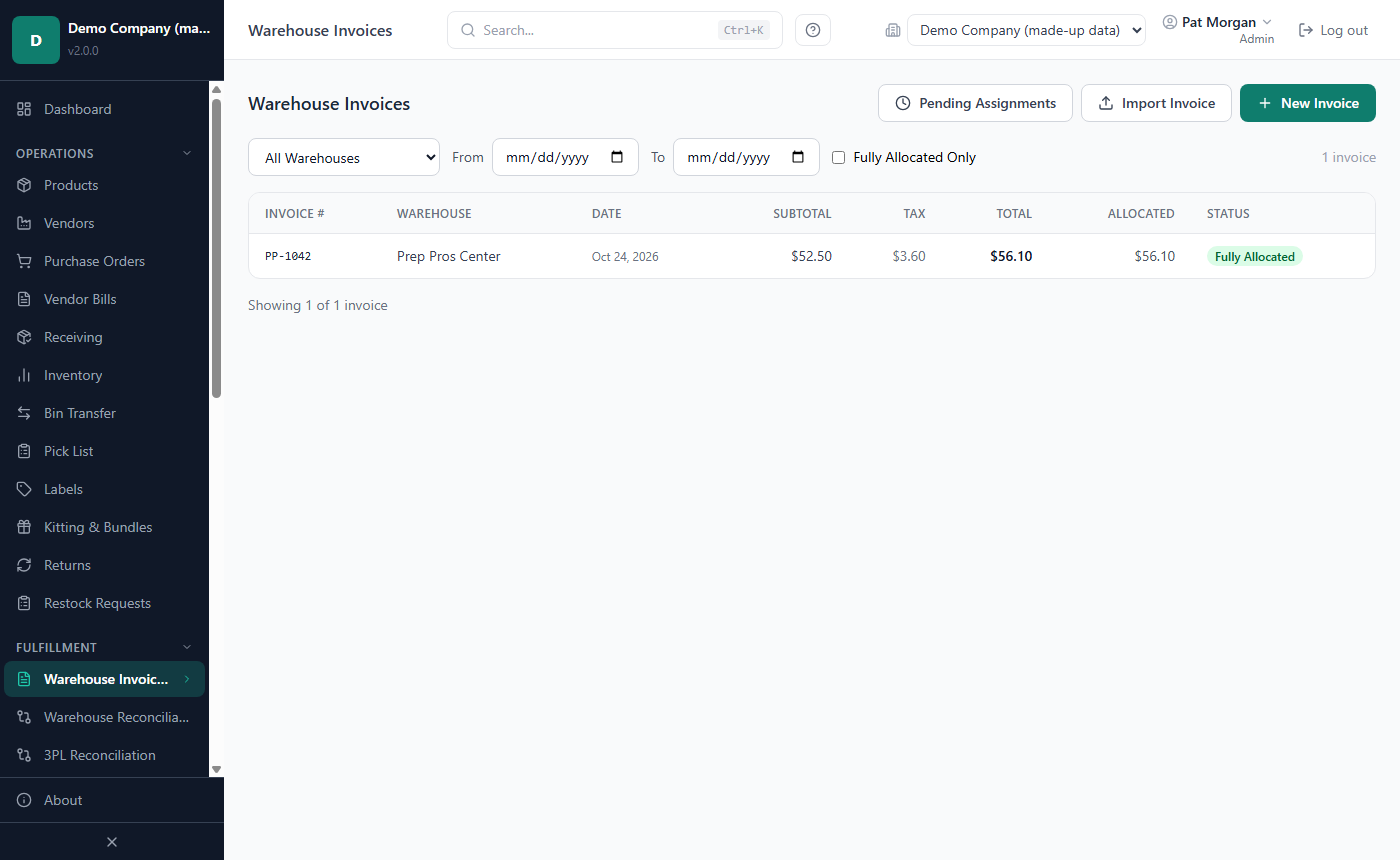
Task: Click the Kitting & Bundles gift icon
Action: (x=24, y=527)
